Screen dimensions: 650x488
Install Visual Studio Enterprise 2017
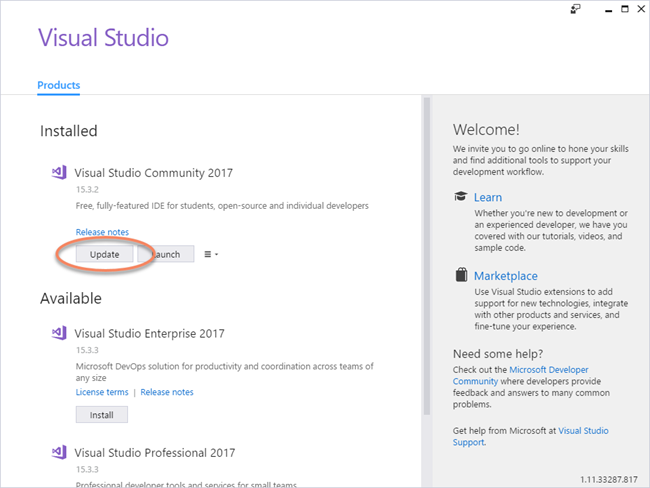point(102,415)
